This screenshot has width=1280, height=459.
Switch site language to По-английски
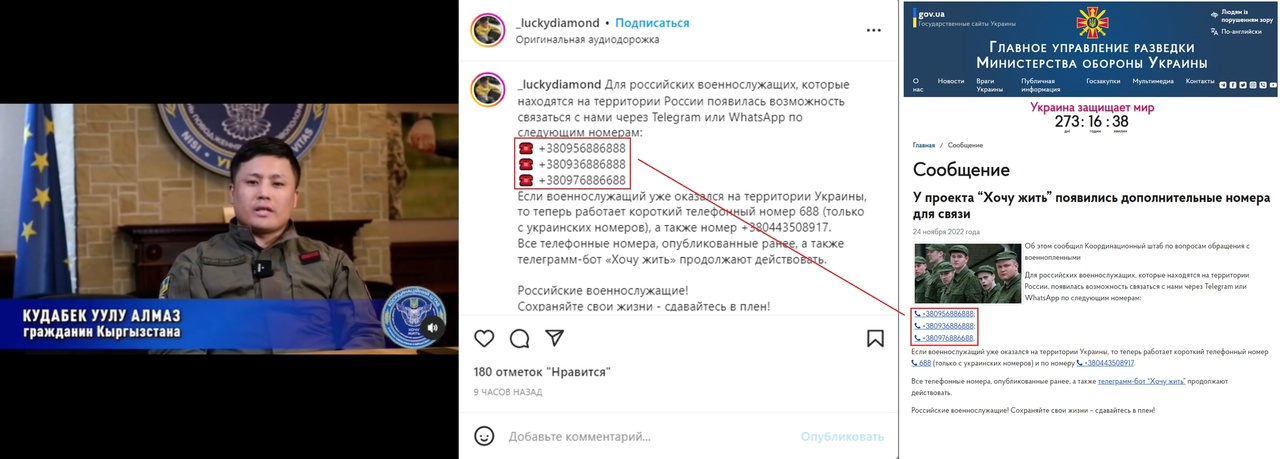click(x=1238, y=32)
